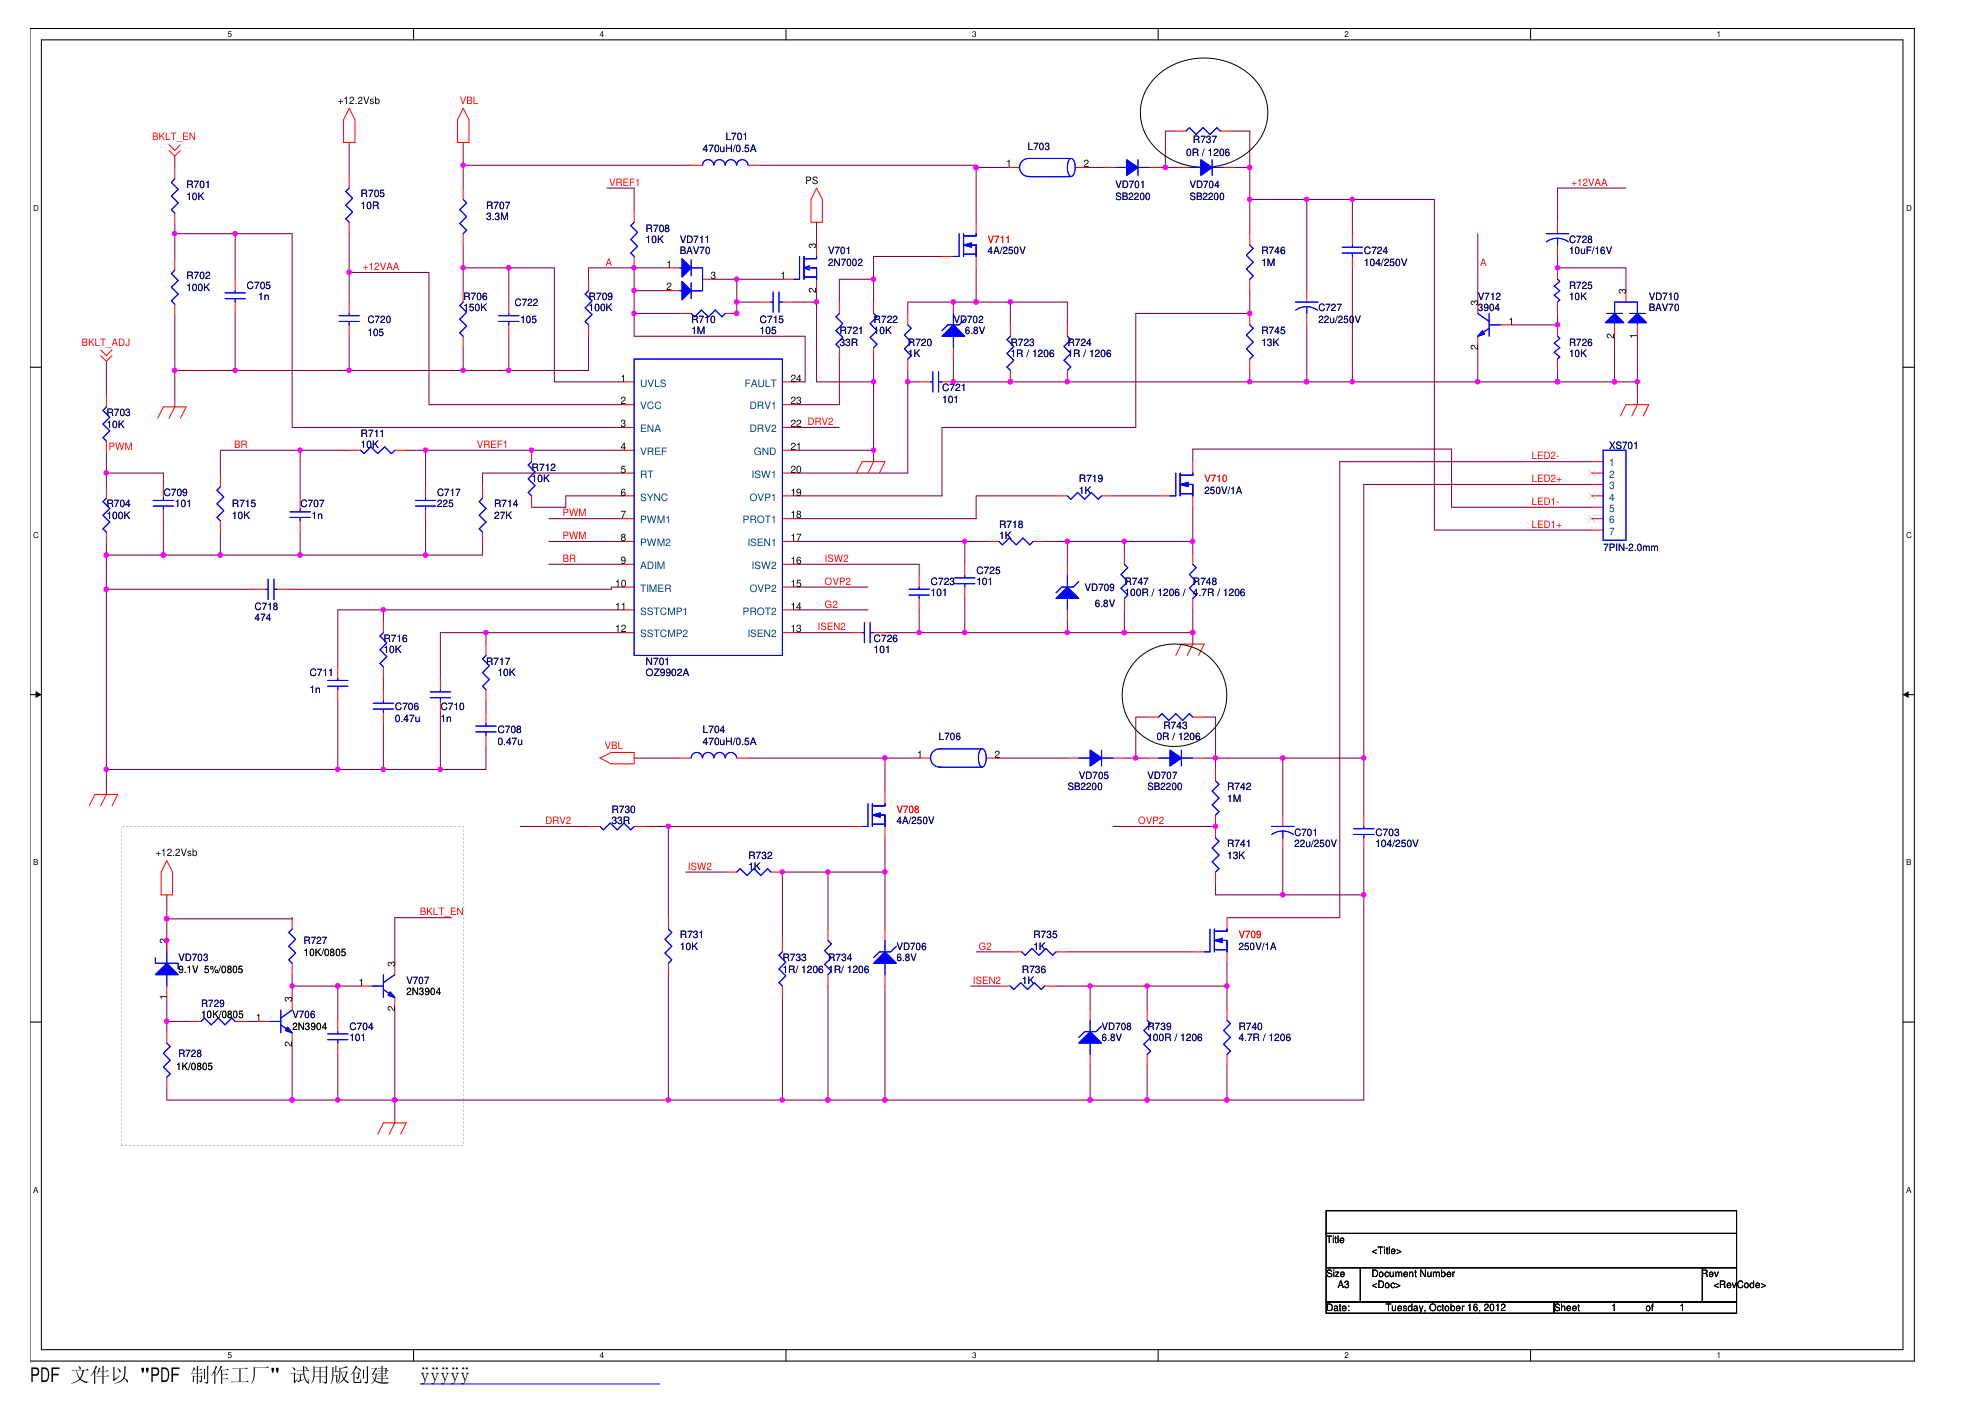Click the R728 1K/0805 resistor label
Viewport: 1984px width, 1402px height.
point(195,1060)
